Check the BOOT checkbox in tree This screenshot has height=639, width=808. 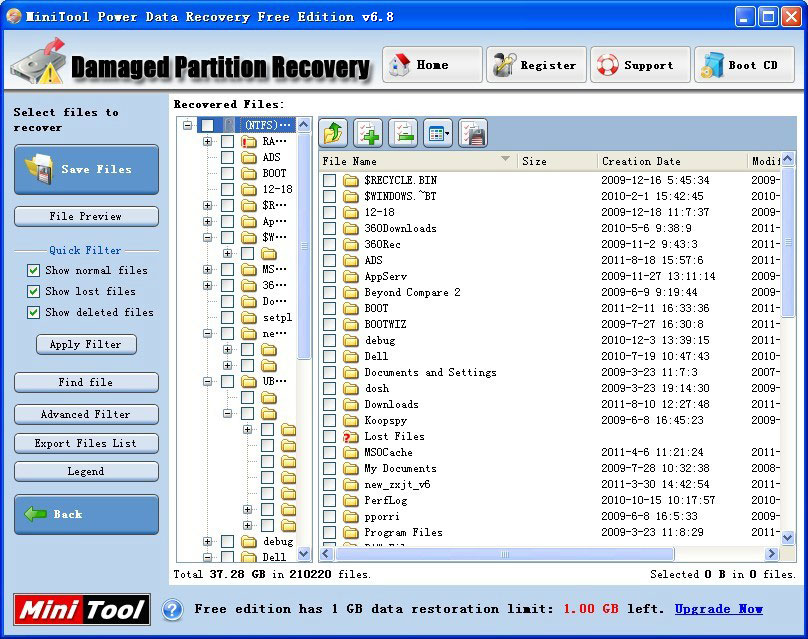pos(227,173)
